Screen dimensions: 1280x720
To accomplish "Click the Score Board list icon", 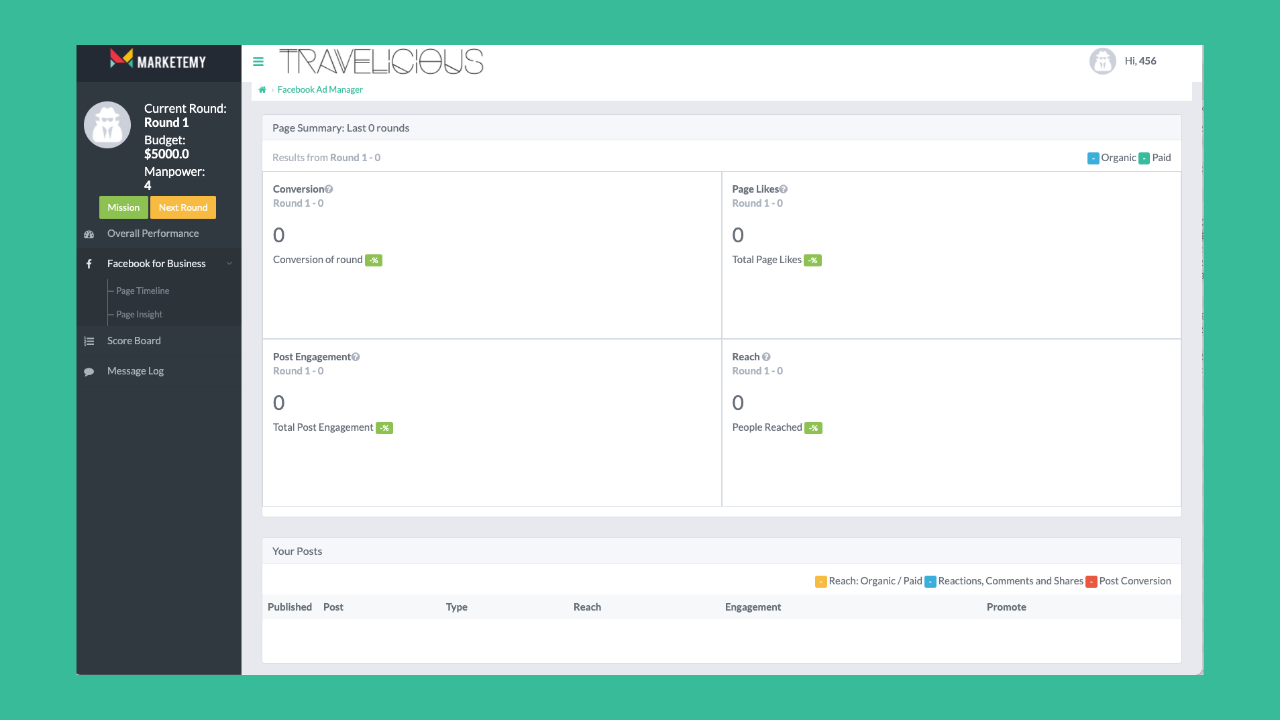I will tap(89, 341).
